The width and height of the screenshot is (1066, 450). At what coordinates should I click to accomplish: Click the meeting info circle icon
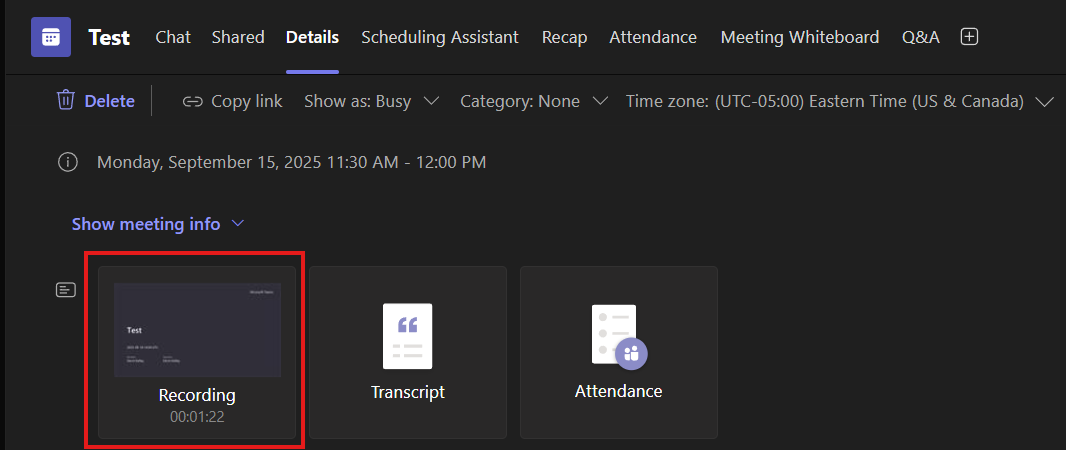(x=68, y=161)
